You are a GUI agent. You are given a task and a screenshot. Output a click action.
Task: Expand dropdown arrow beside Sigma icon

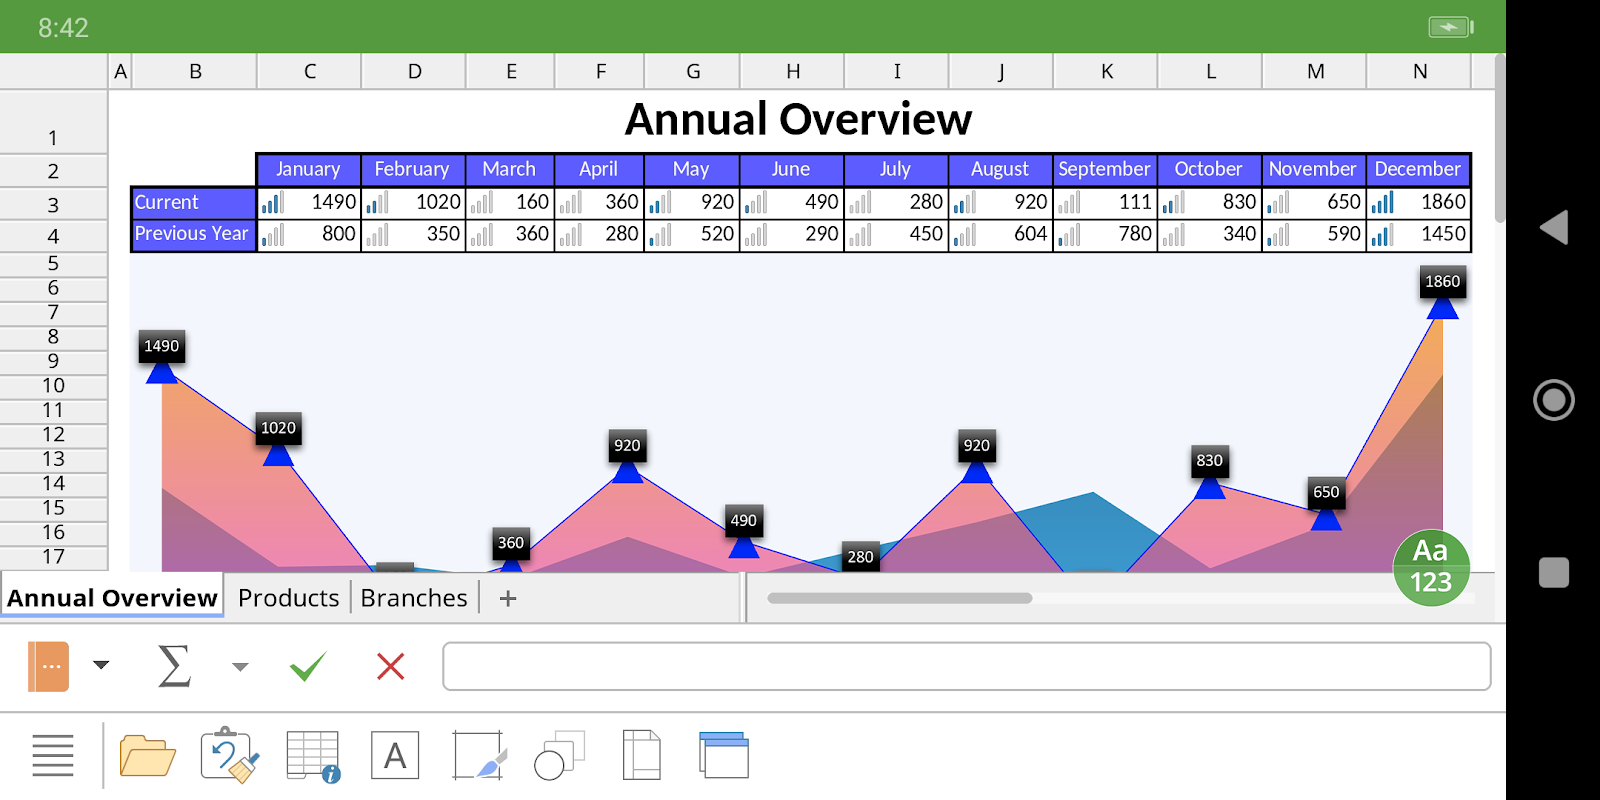(x=240, y=667)
